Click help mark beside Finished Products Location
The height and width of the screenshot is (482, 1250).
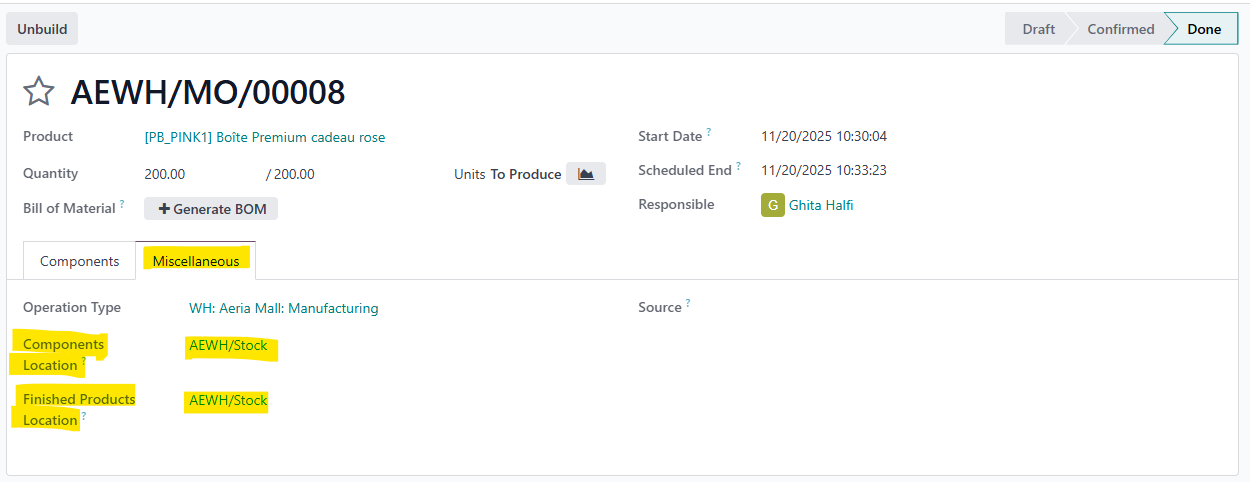84,416
